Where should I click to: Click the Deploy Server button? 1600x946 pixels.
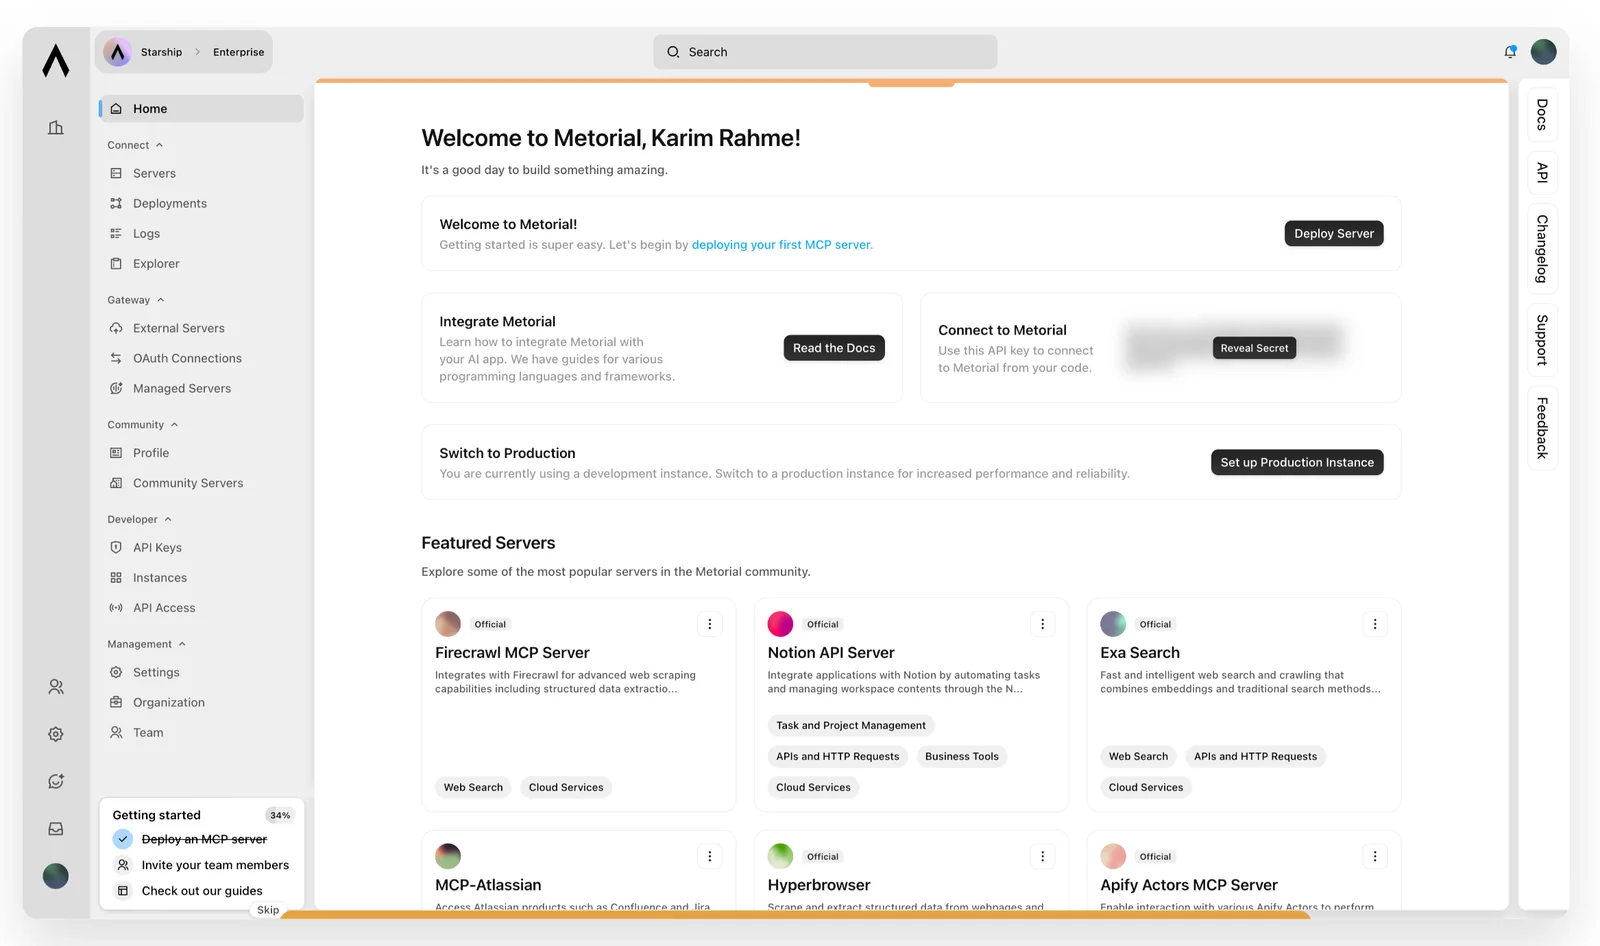pos(1333,233)
